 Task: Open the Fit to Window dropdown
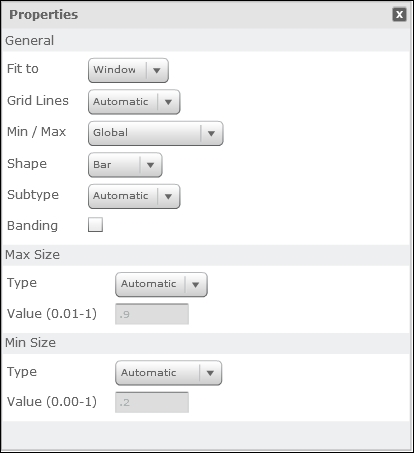point(128,70)
